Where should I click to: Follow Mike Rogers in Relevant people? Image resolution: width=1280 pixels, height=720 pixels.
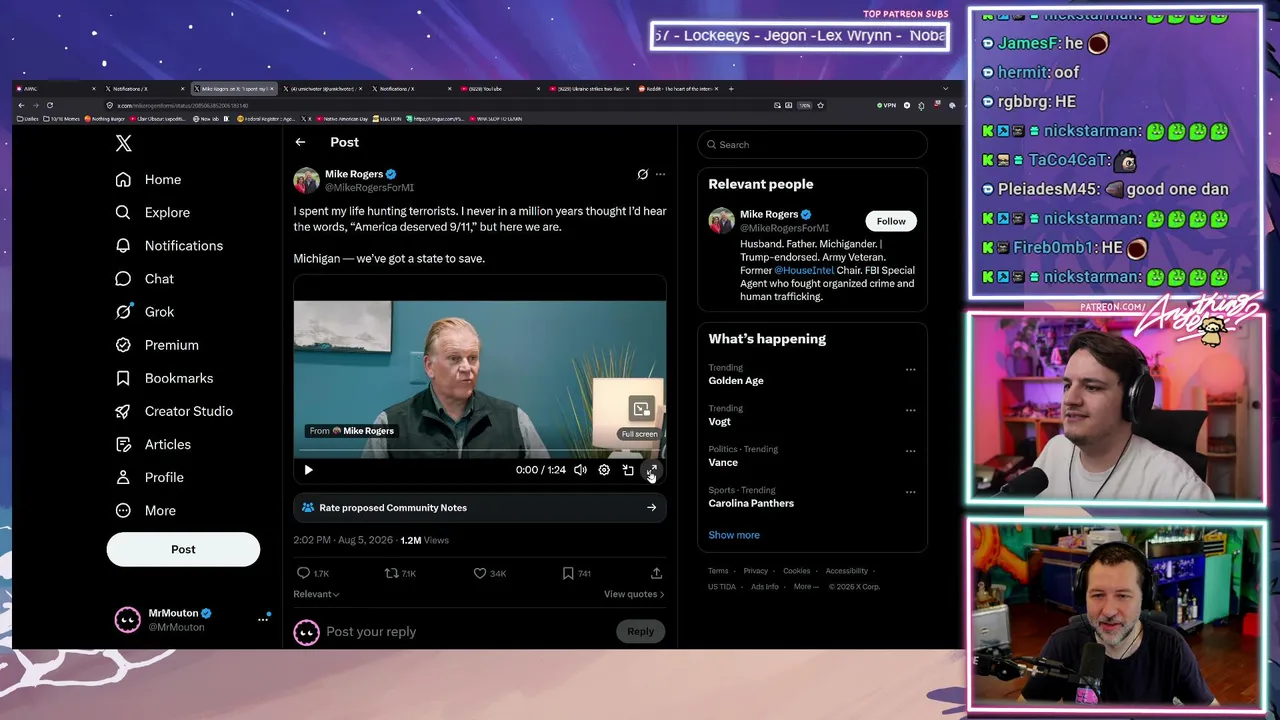point(891,221)
